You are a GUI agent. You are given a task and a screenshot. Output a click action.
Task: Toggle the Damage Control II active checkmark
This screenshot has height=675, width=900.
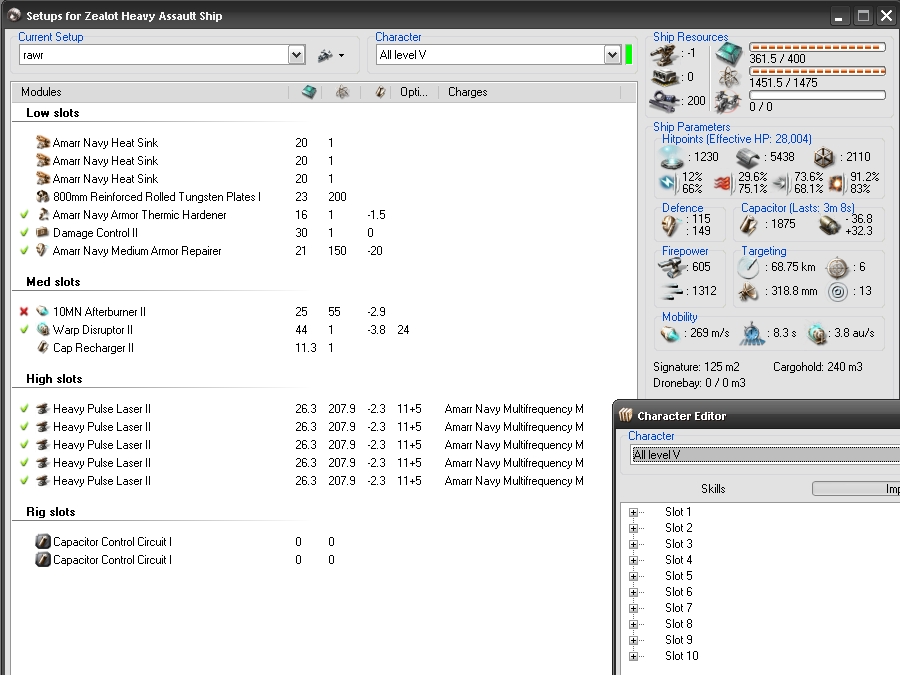pyautogui.click(x=24, y=232)
